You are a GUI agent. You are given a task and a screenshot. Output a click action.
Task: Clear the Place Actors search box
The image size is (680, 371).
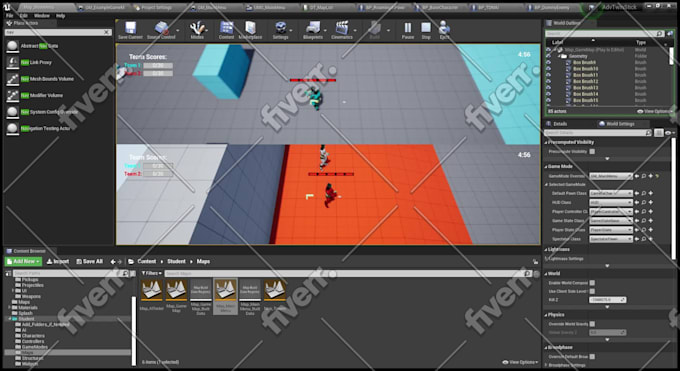point(107,32)
